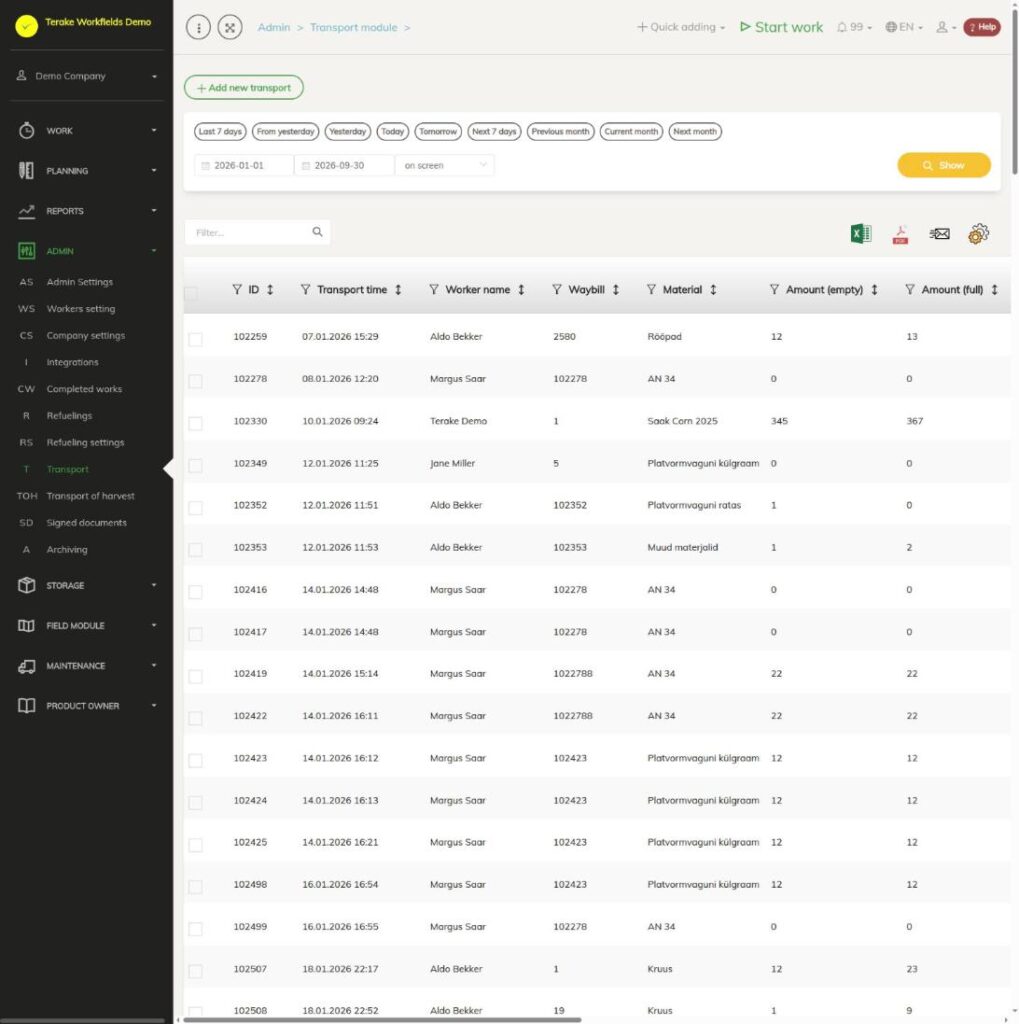
Task: Click the yellow Show button
Action: click(x=944, y=165)
